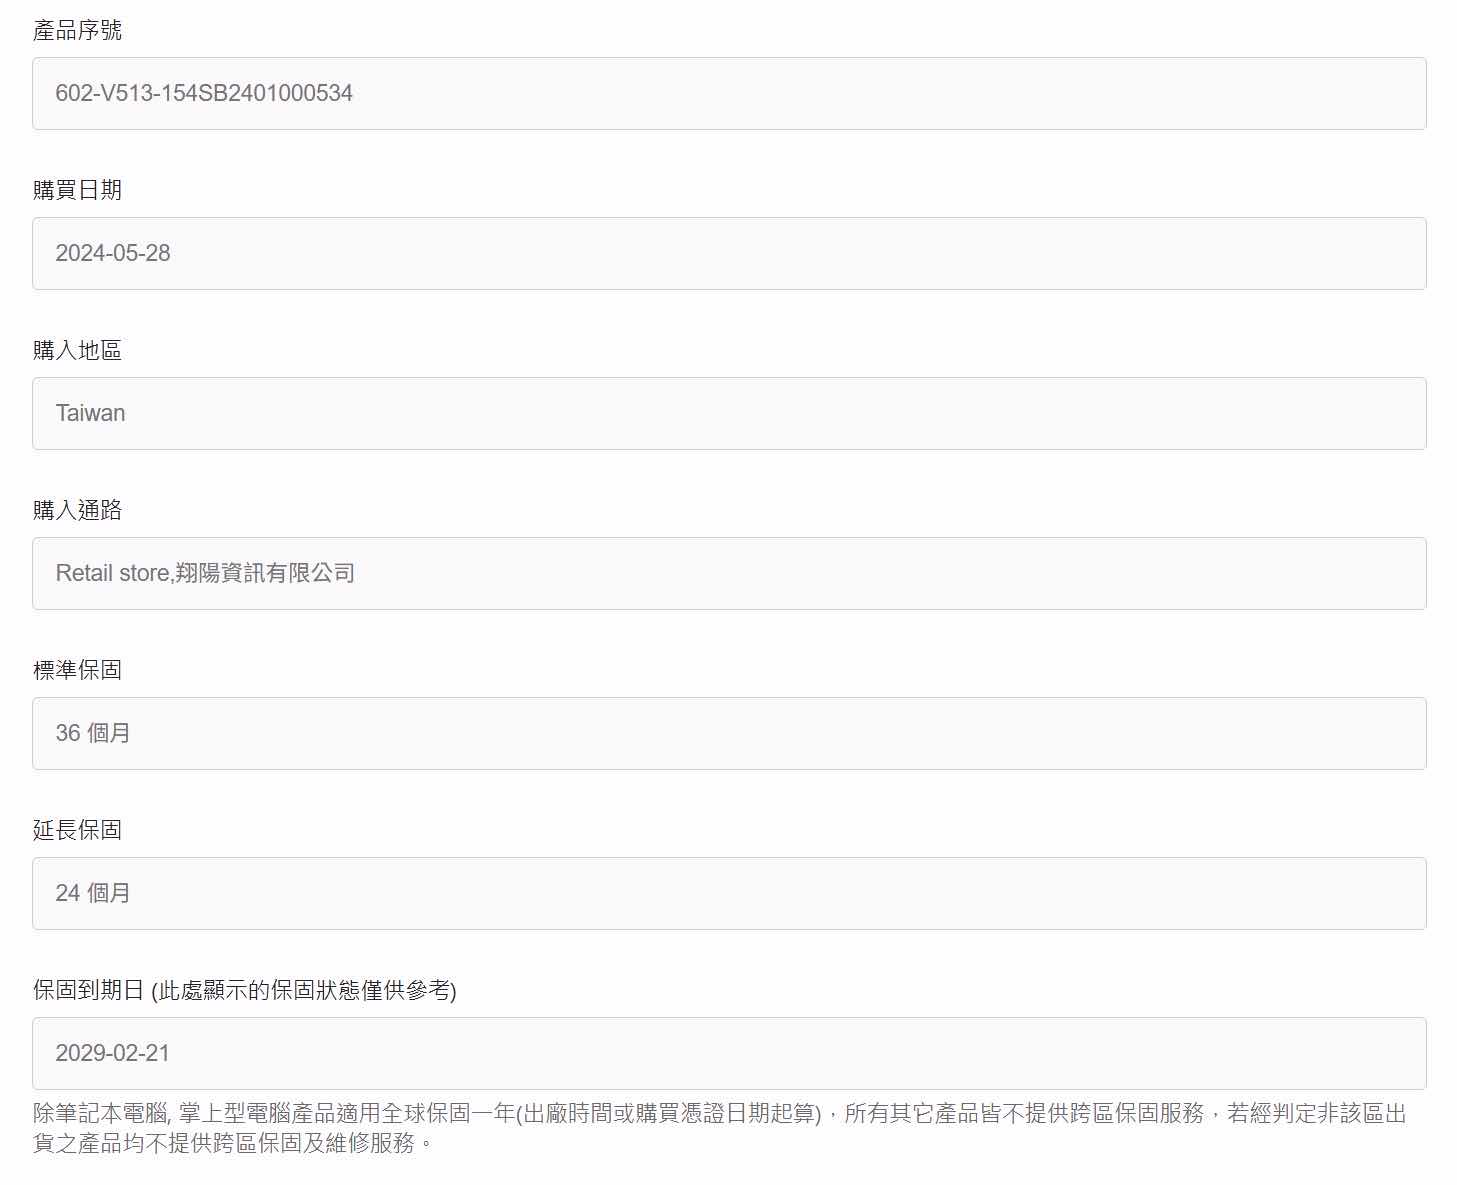Click the 標準保固 label
1457x1185 pixels.
pyautogui.click(x=77, y=670)
